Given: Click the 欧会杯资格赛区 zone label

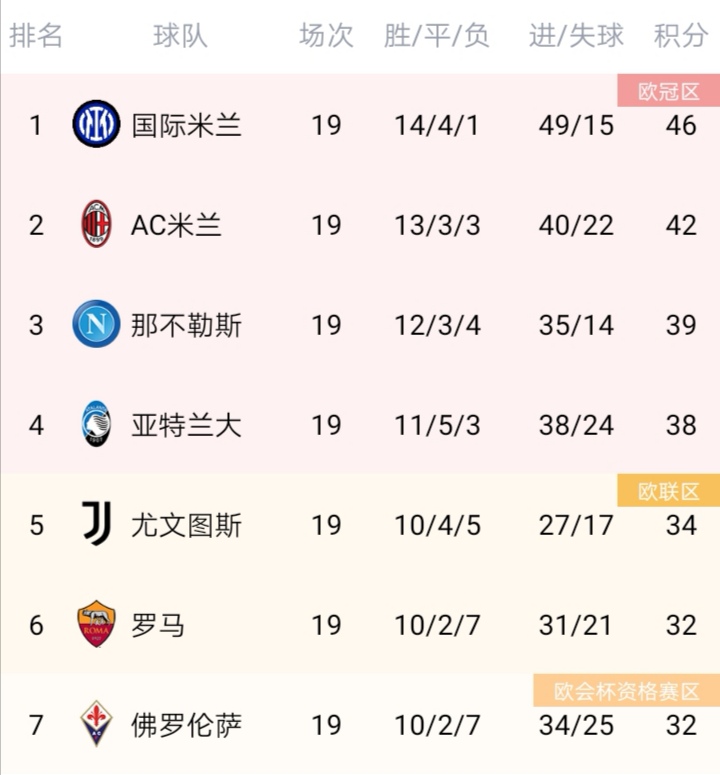Looking at the screenshot, I should [x=627, y=690].
